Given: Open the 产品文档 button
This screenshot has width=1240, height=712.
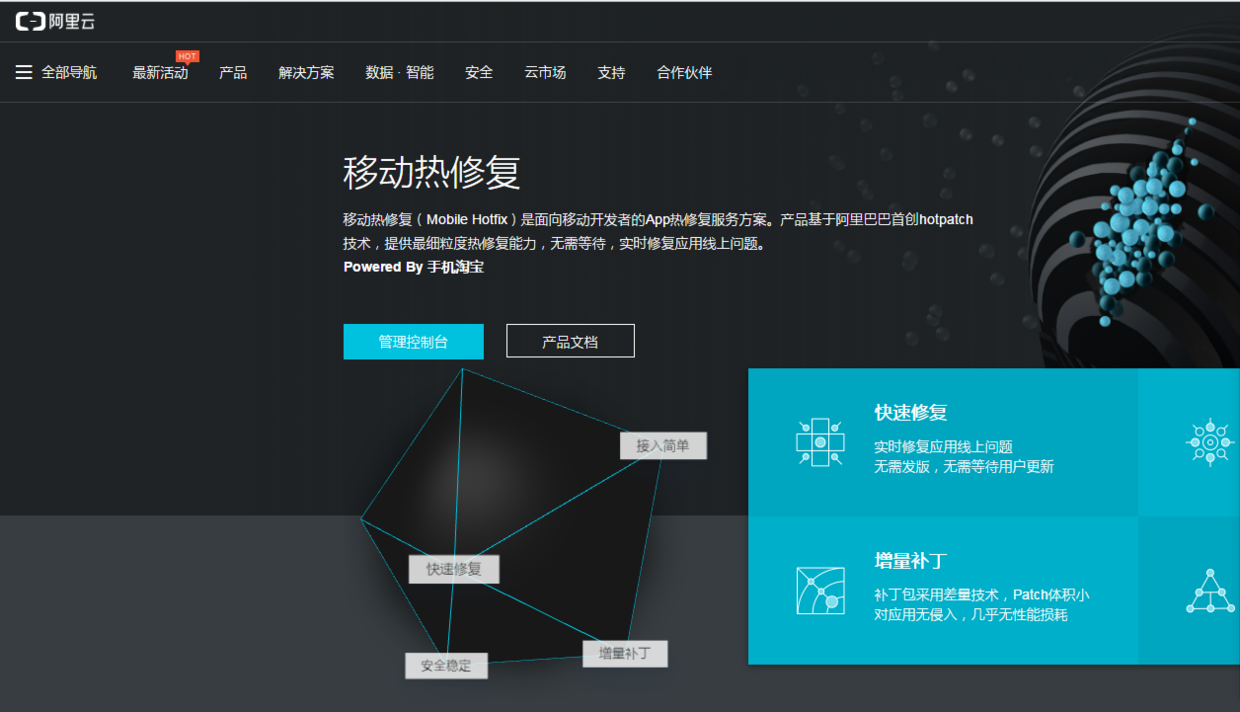Looking at the screenshot, I should (570, 341).
